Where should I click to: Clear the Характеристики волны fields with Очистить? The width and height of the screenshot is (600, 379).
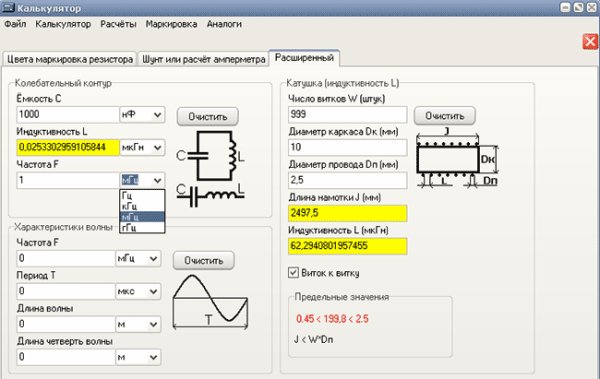click(204, 260)
